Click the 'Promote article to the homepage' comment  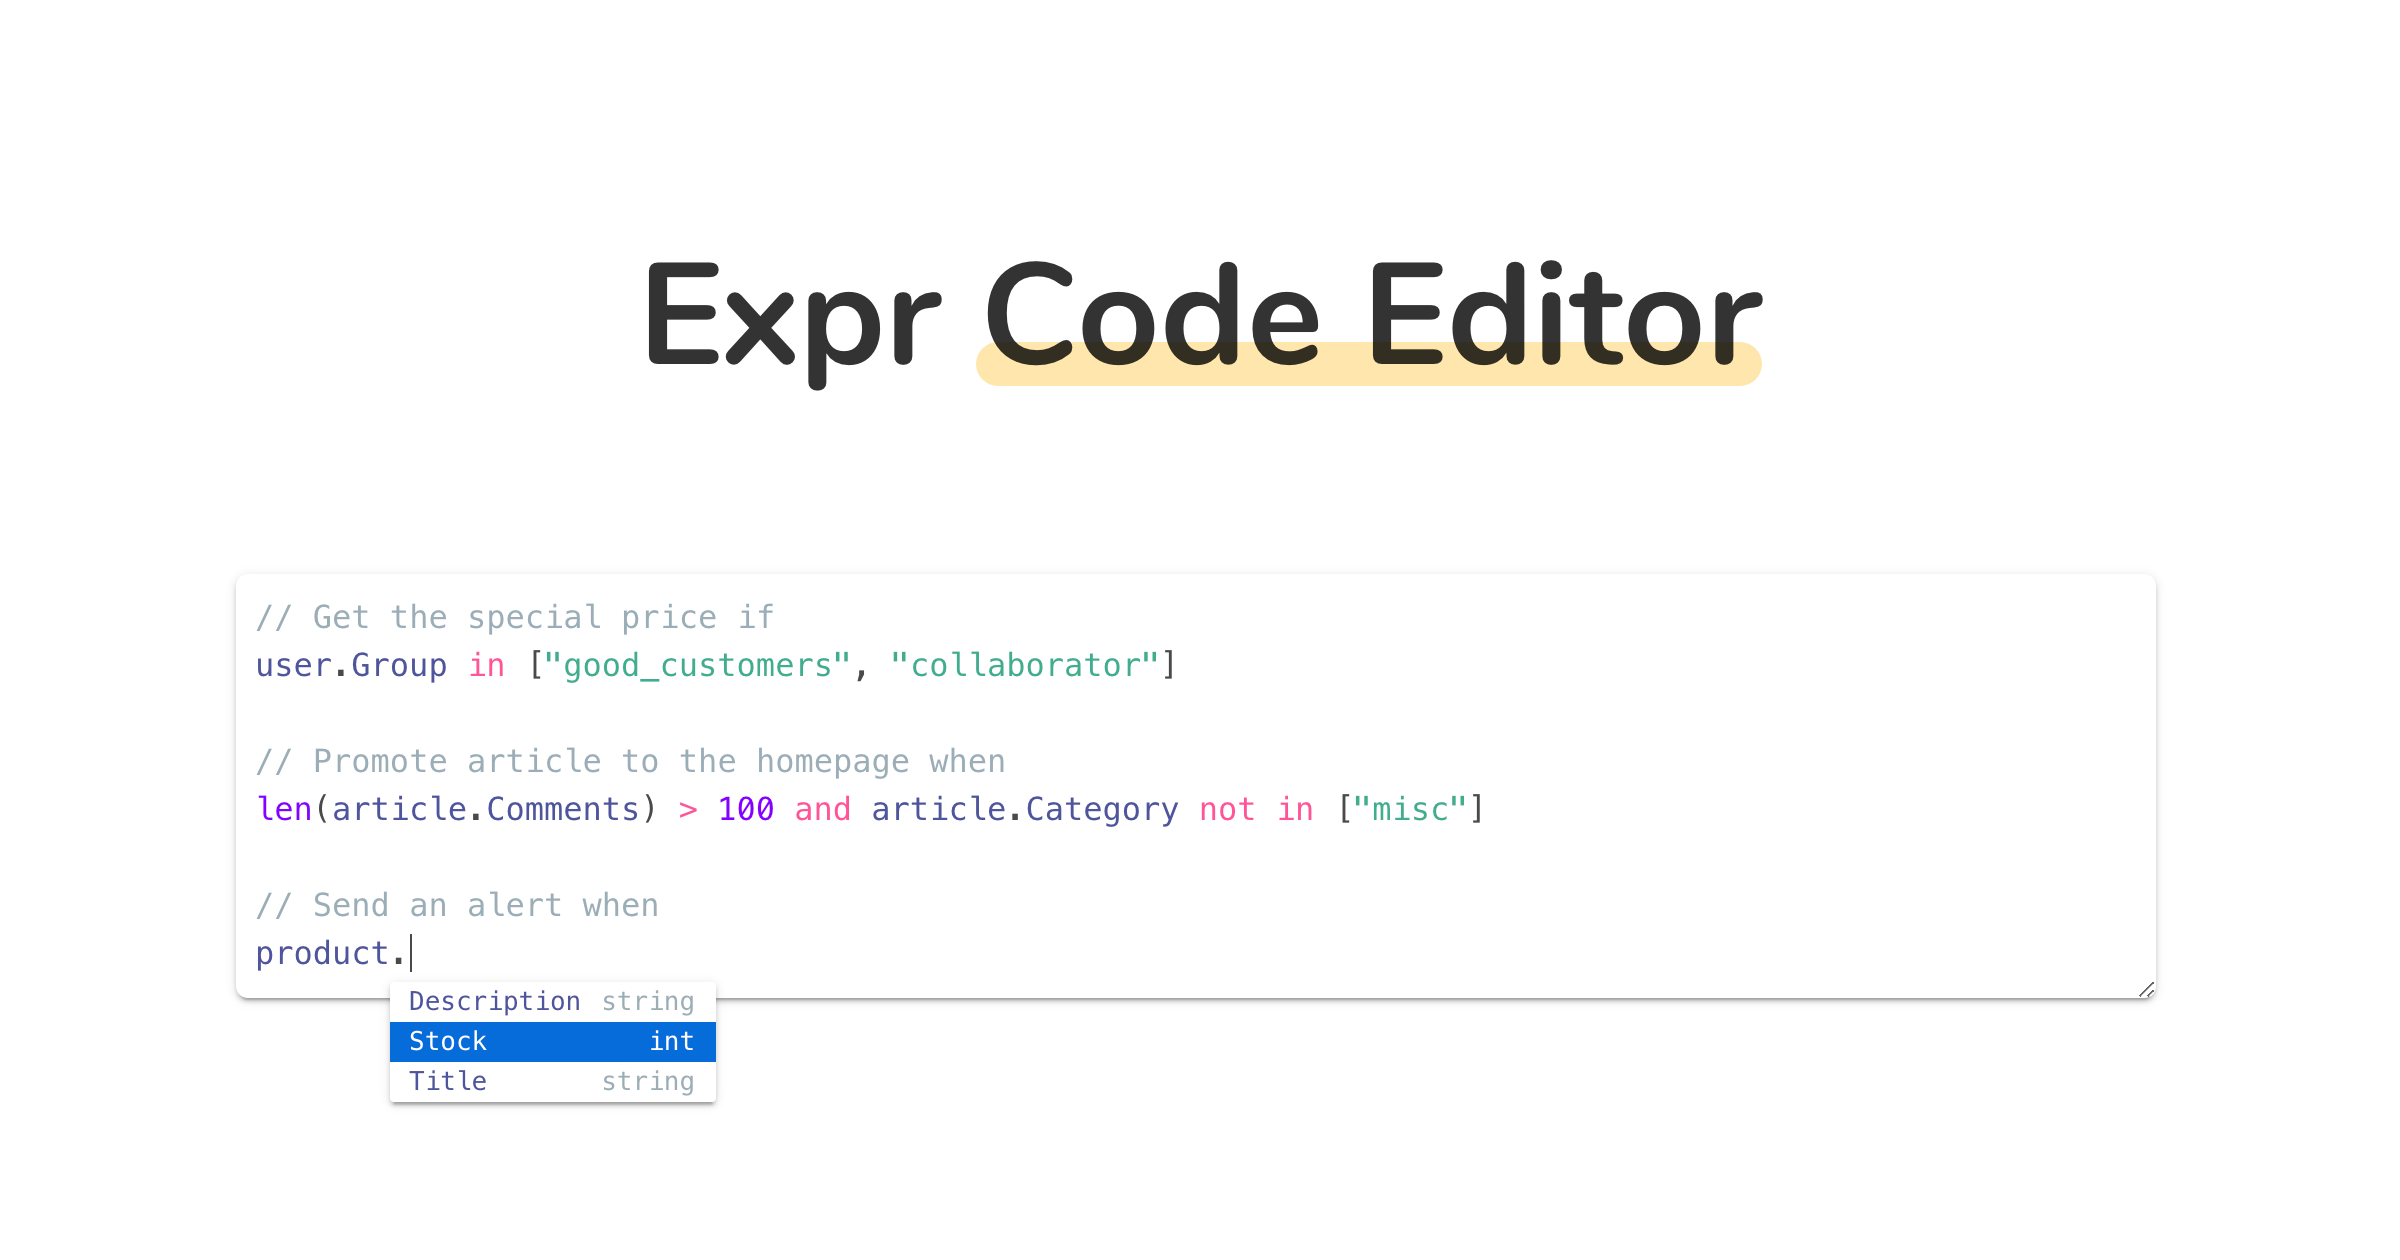[630, 761]
